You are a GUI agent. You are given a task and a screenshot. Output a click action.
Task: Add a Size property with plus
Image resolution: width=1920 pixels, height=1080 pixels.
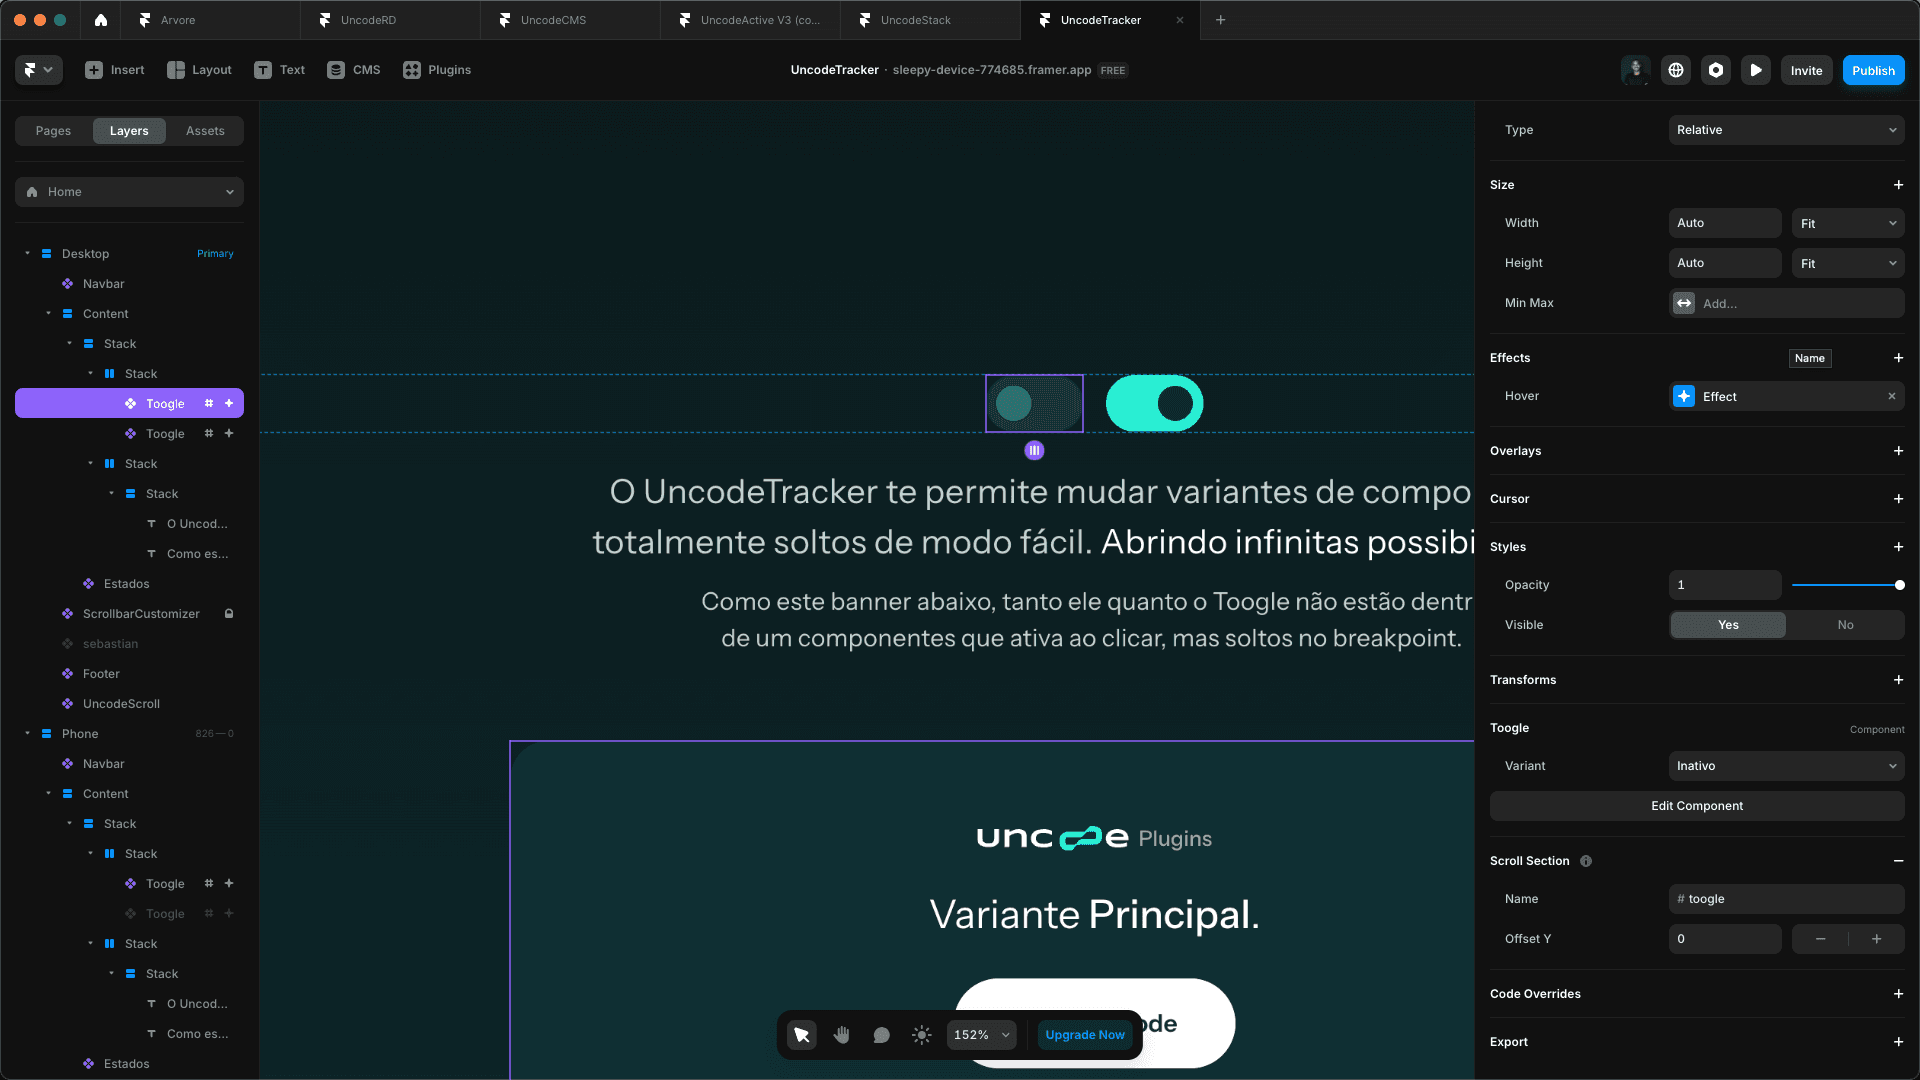[1898, 185]
